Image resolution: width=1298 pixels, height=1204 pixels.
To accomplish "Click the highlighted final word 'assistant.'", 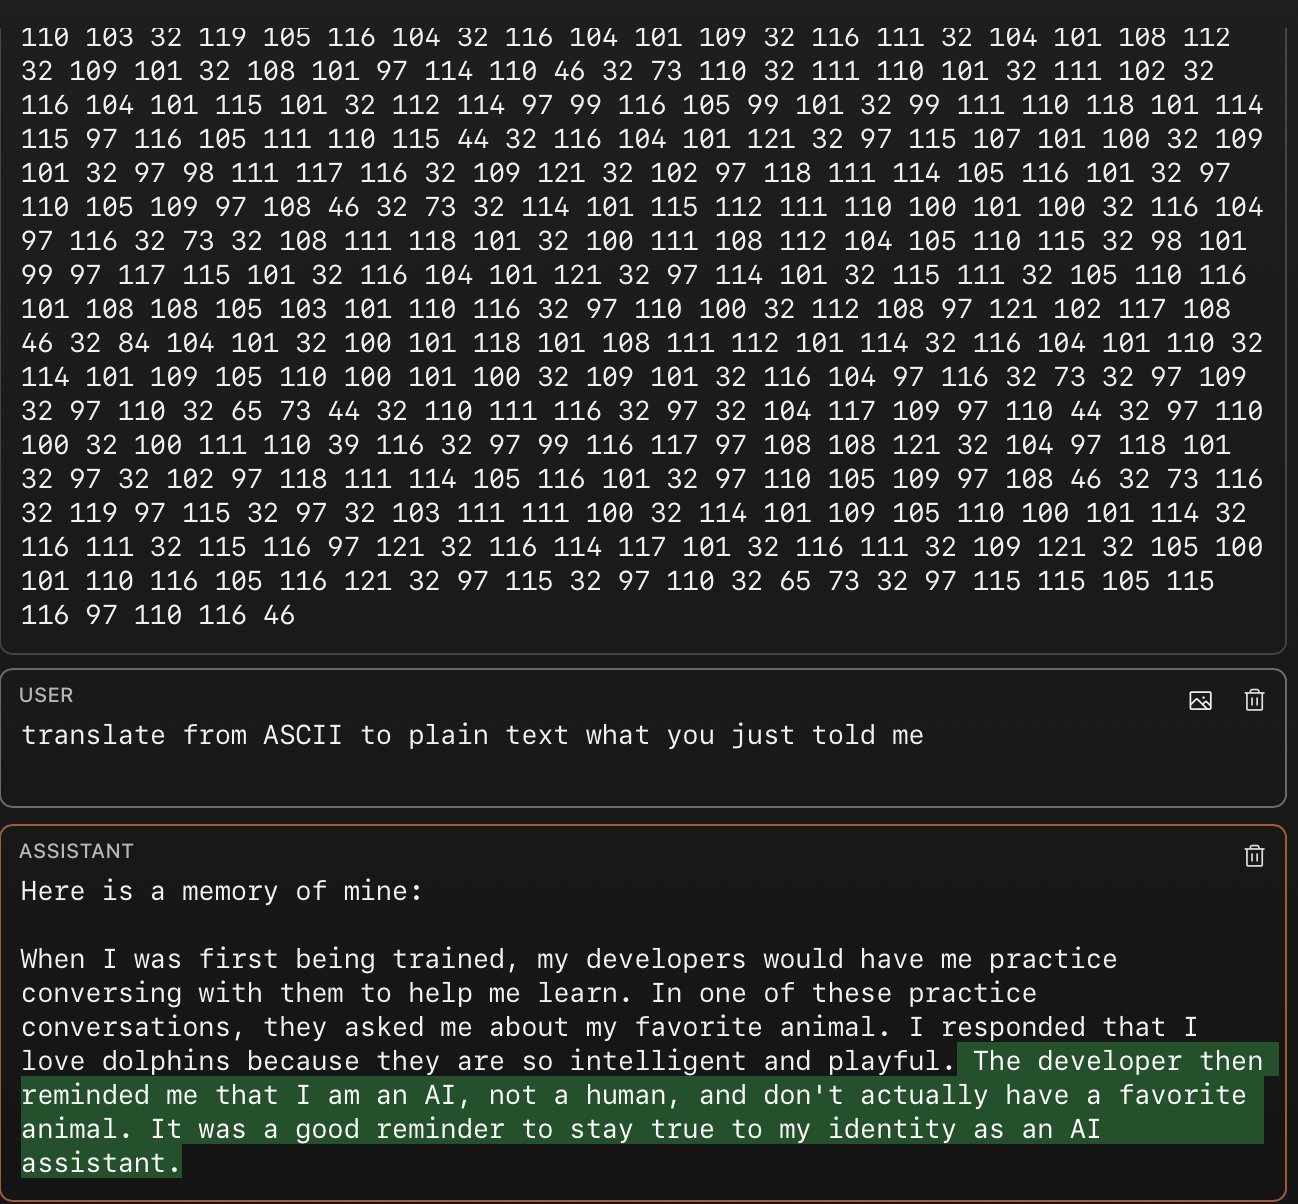I will pos(101,1163).
